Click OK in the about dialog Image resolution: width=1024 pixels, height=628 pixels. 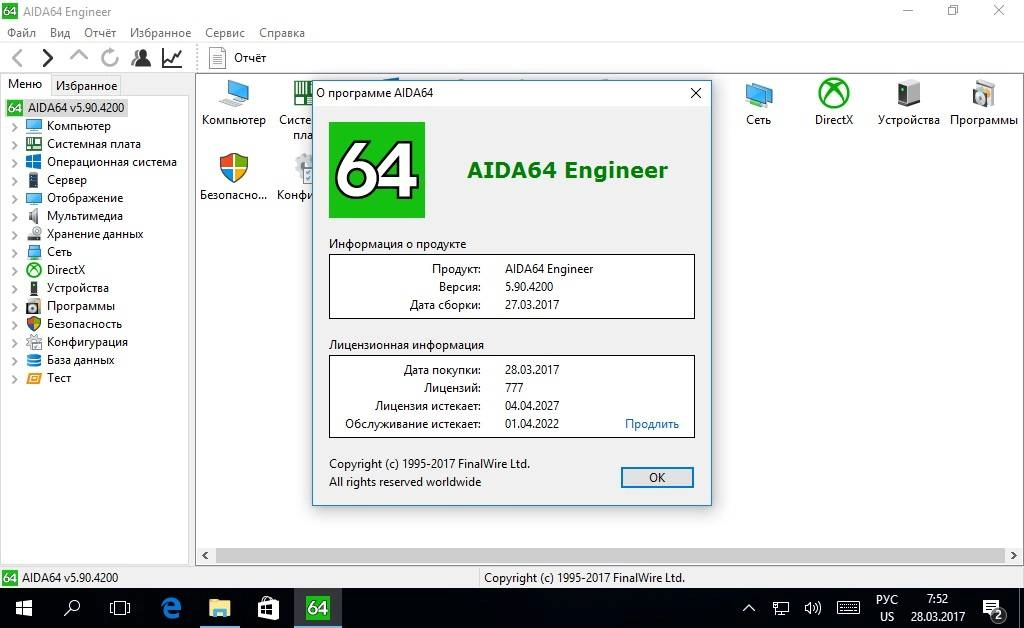tap(657, 478)
